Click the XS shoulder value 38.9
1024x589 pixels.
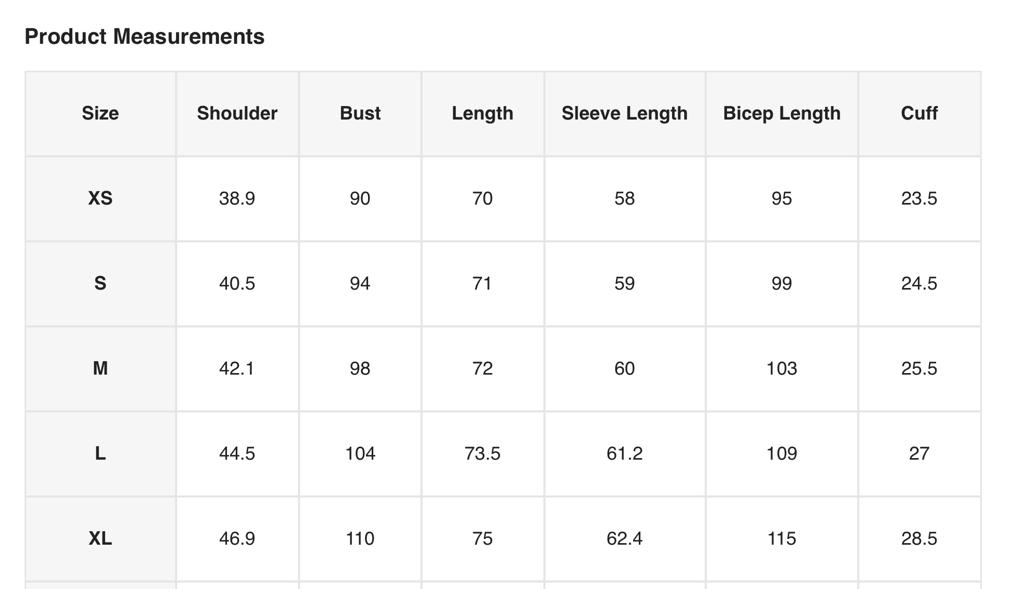(x=237, y=198)
